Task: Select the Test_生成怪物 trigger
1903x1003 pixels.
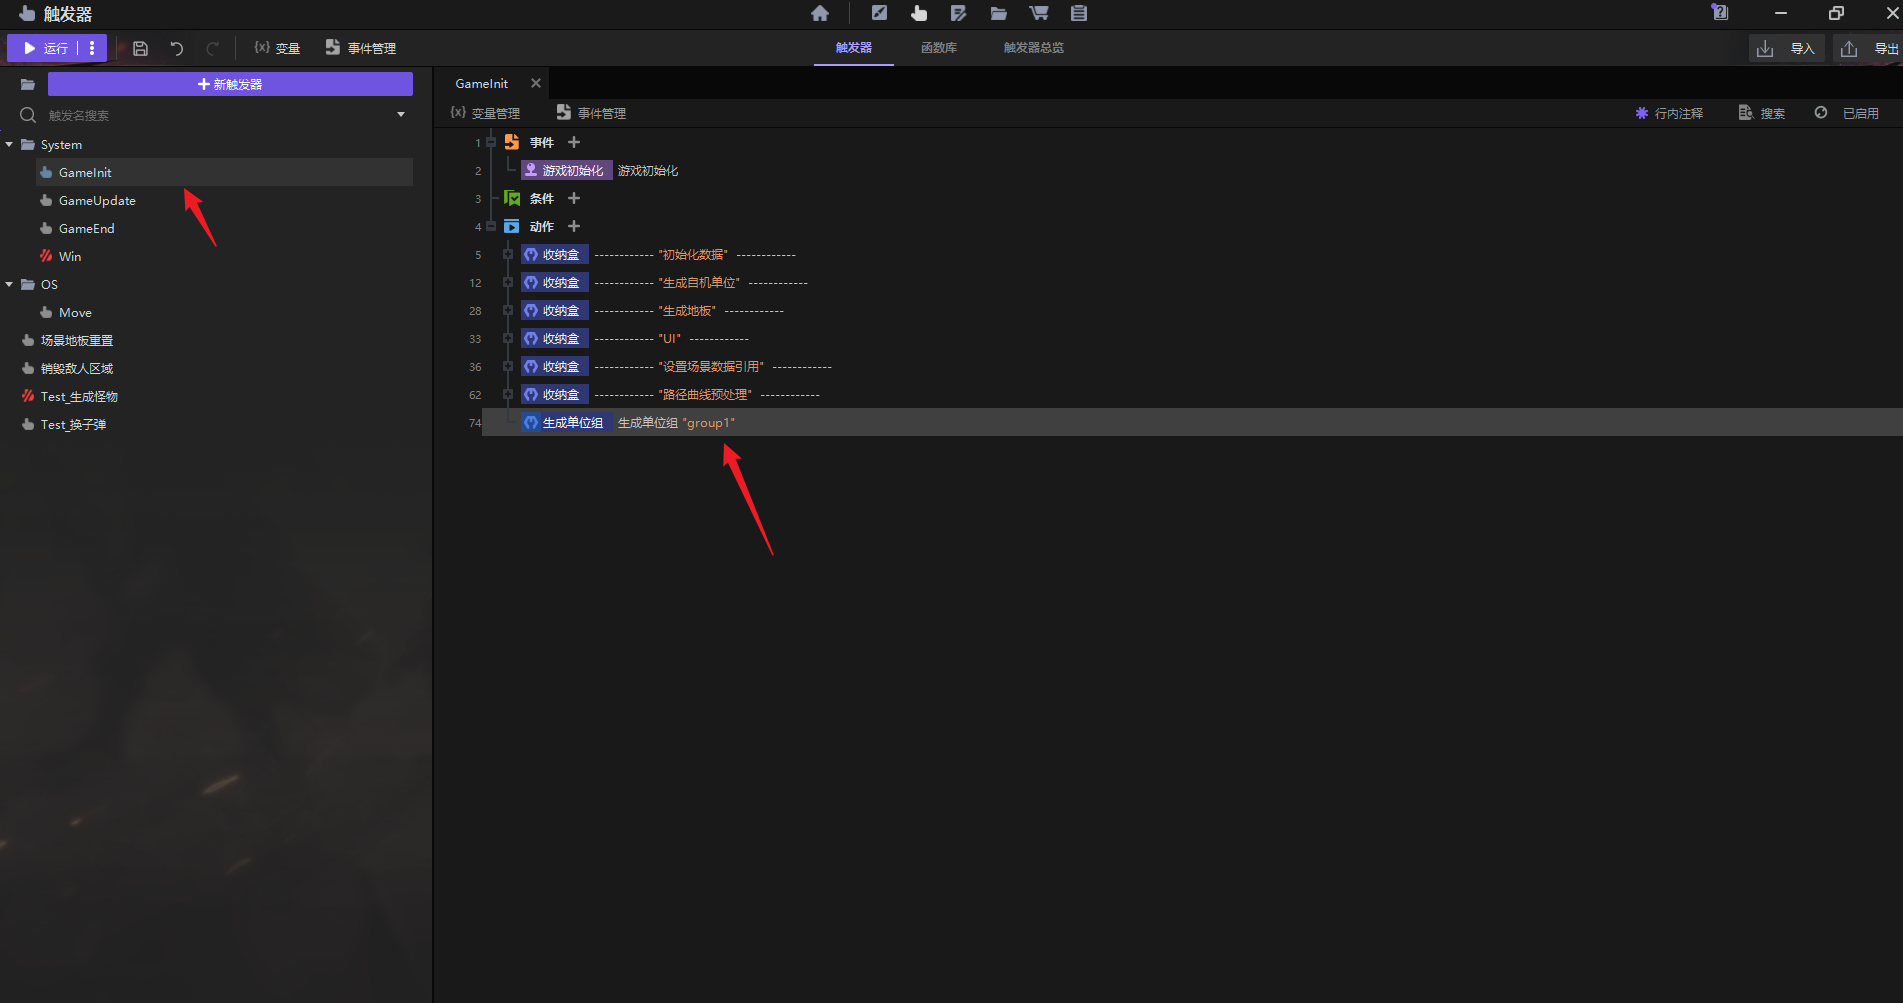Action: click(x=79, y=396)
